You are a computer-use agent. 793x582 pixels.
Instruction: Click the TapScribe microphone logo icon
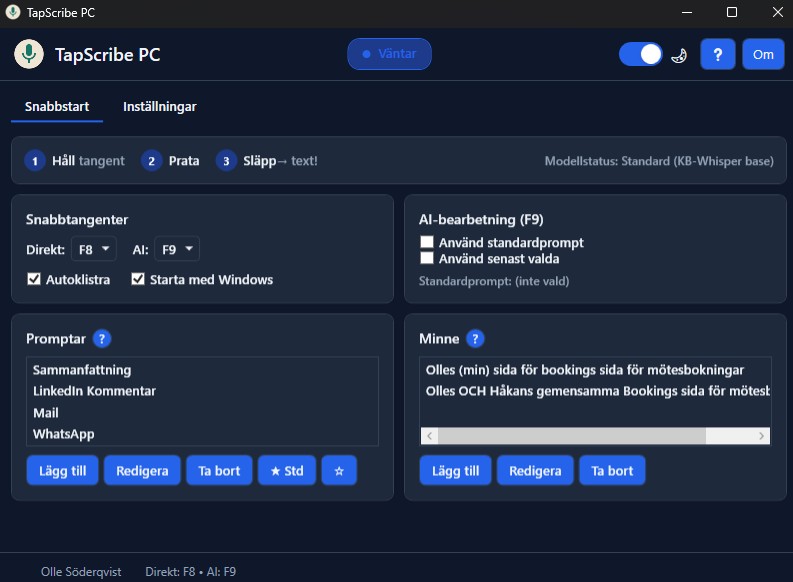(29, 54)
